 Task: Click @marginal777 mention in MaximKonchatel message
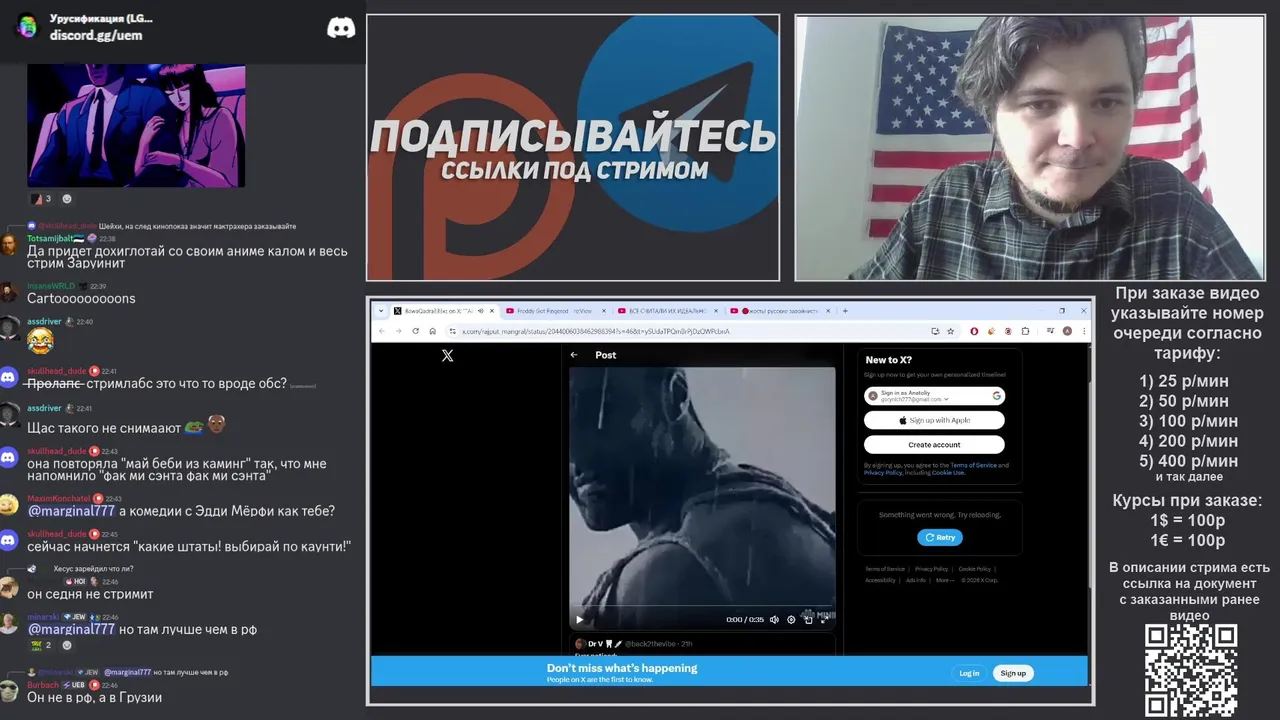click(x=71, y=511)
